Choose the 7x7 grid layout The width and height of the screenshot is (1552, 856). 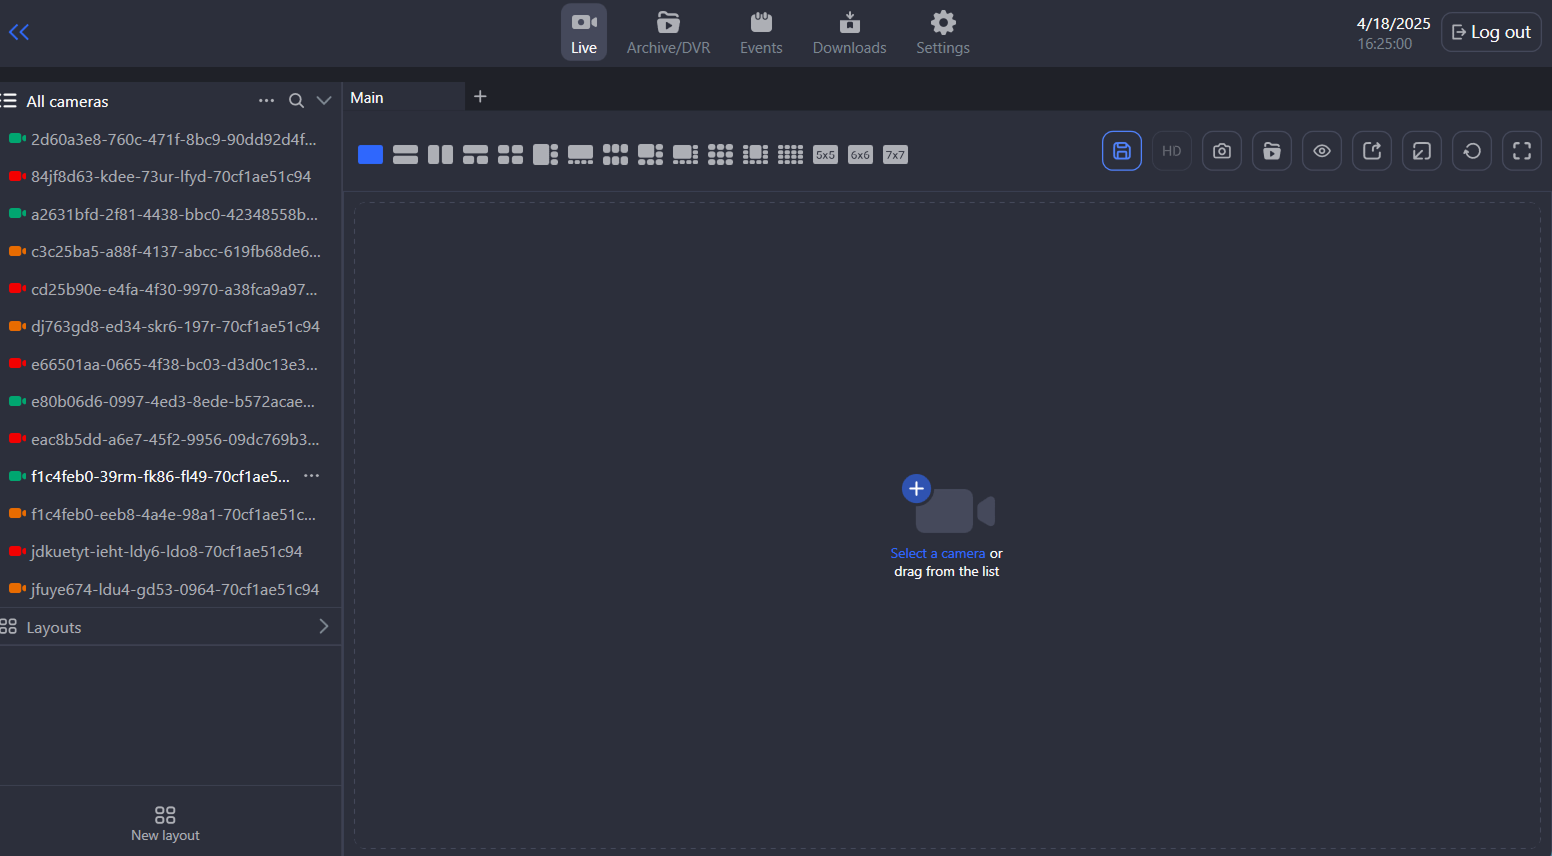click(895, 154)
